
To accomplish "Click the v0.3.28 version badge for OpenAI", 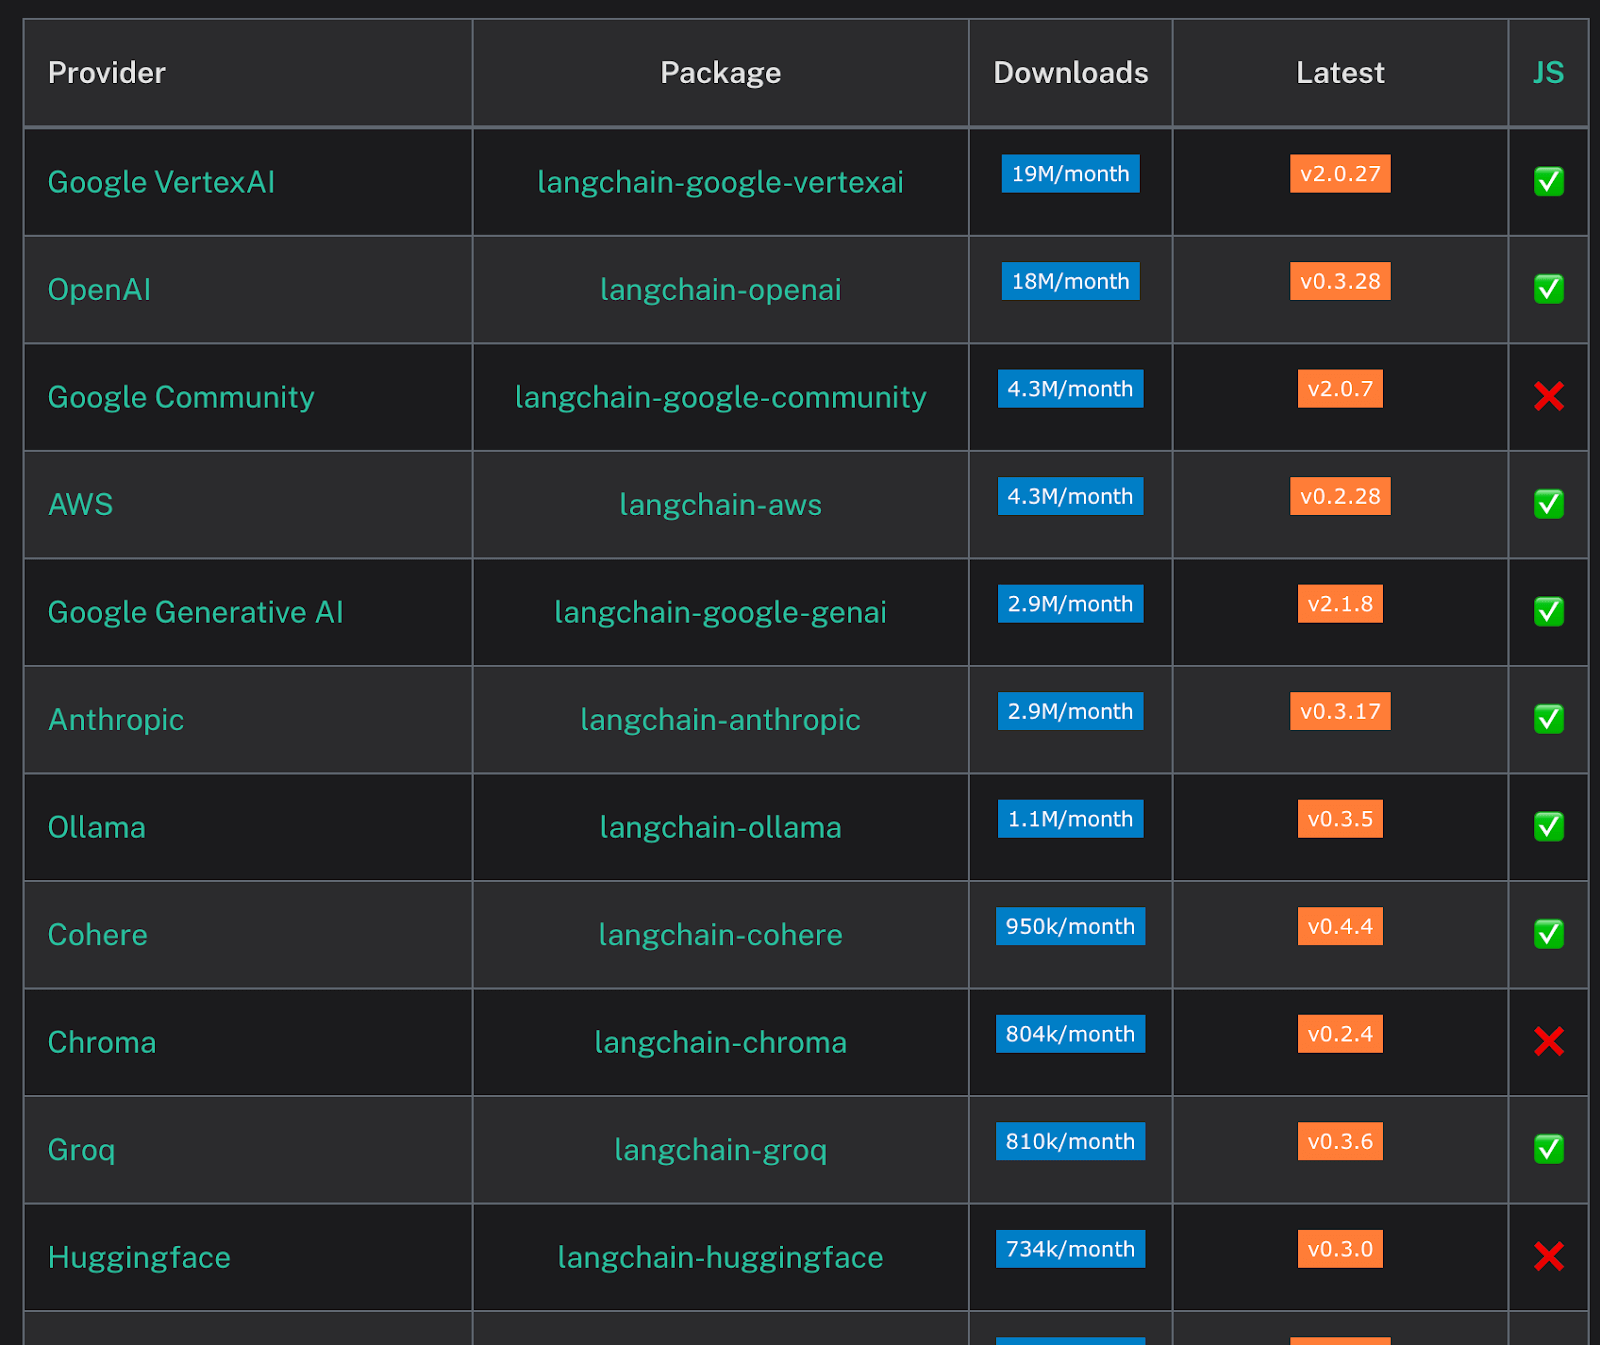I will point(1339,281).
